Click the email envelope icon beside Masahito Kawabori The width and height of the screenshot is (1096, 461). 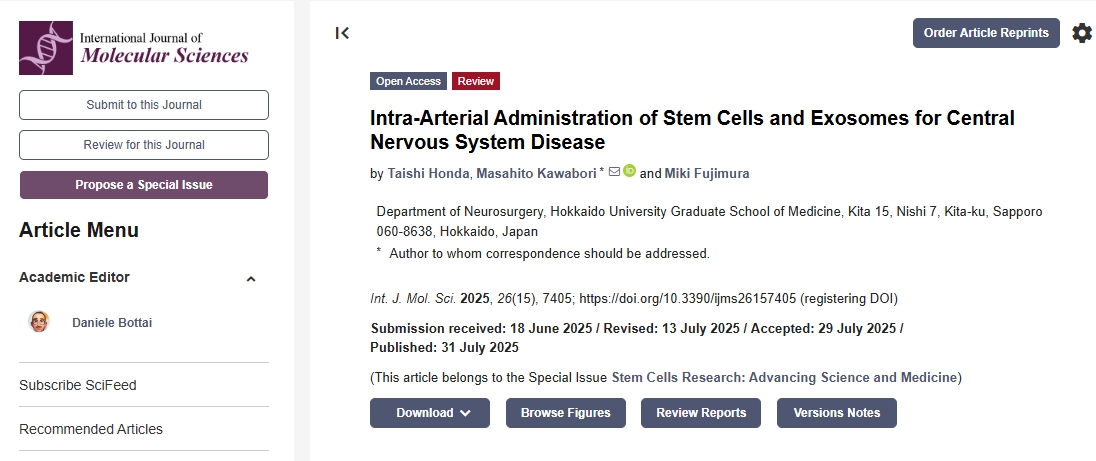point(614,172)
